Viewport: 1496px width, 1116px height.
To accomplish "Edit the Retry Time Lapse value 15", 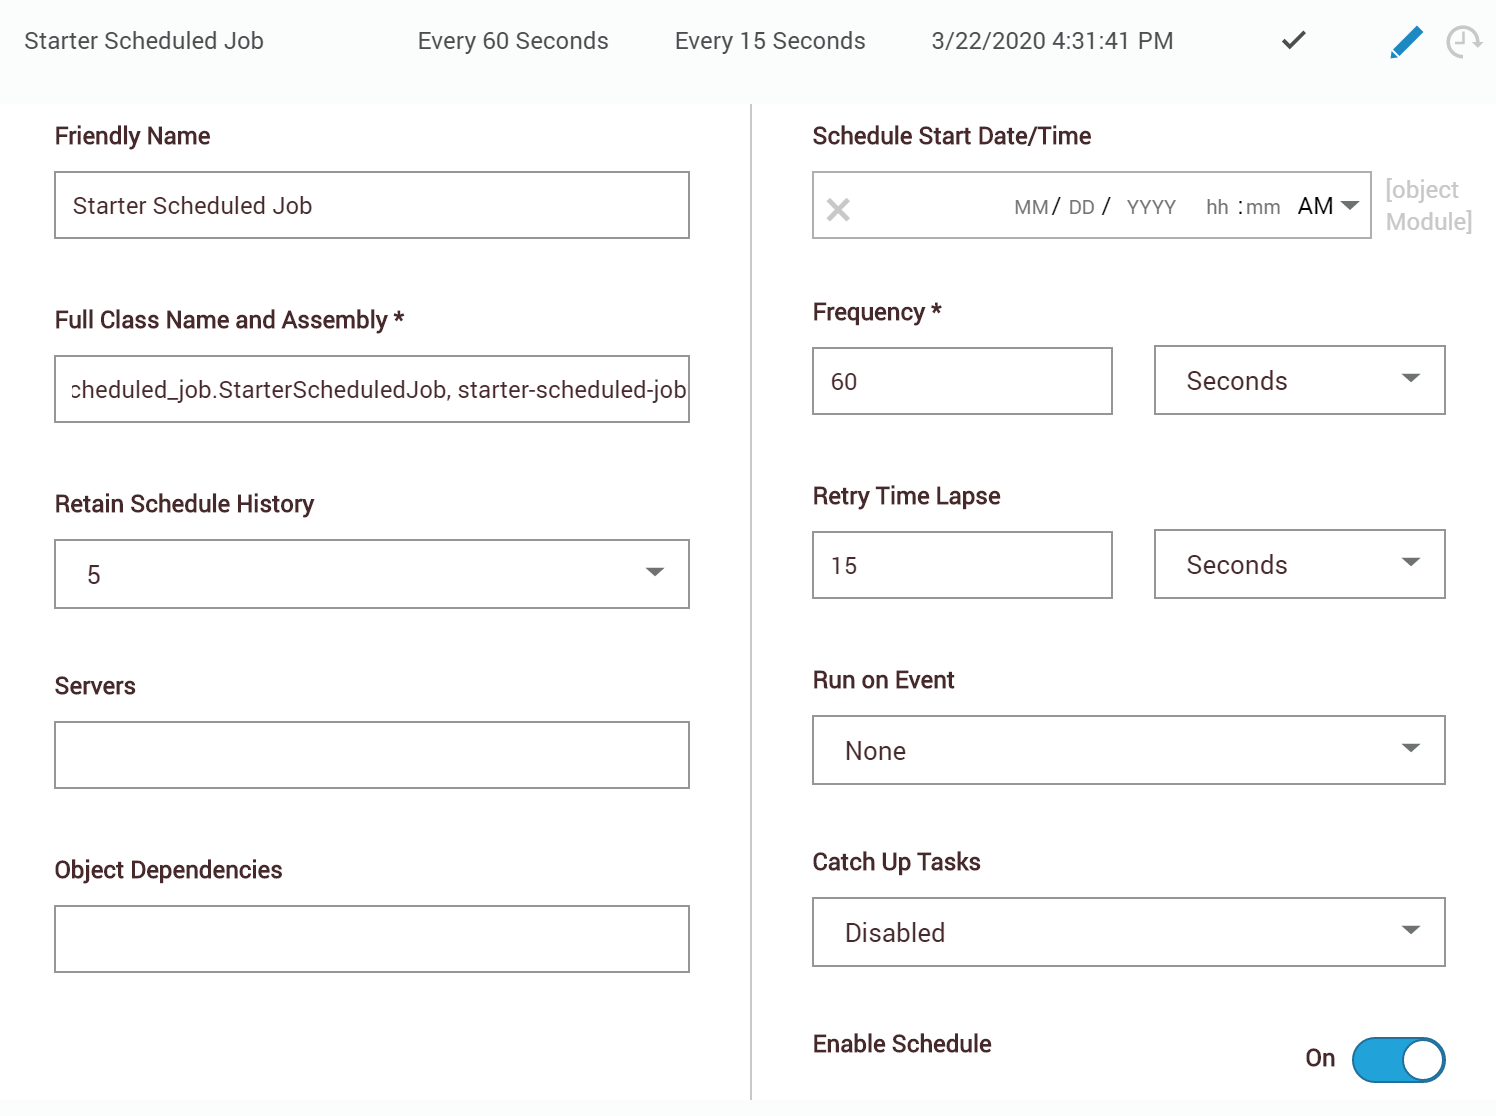I will (961, 564).
